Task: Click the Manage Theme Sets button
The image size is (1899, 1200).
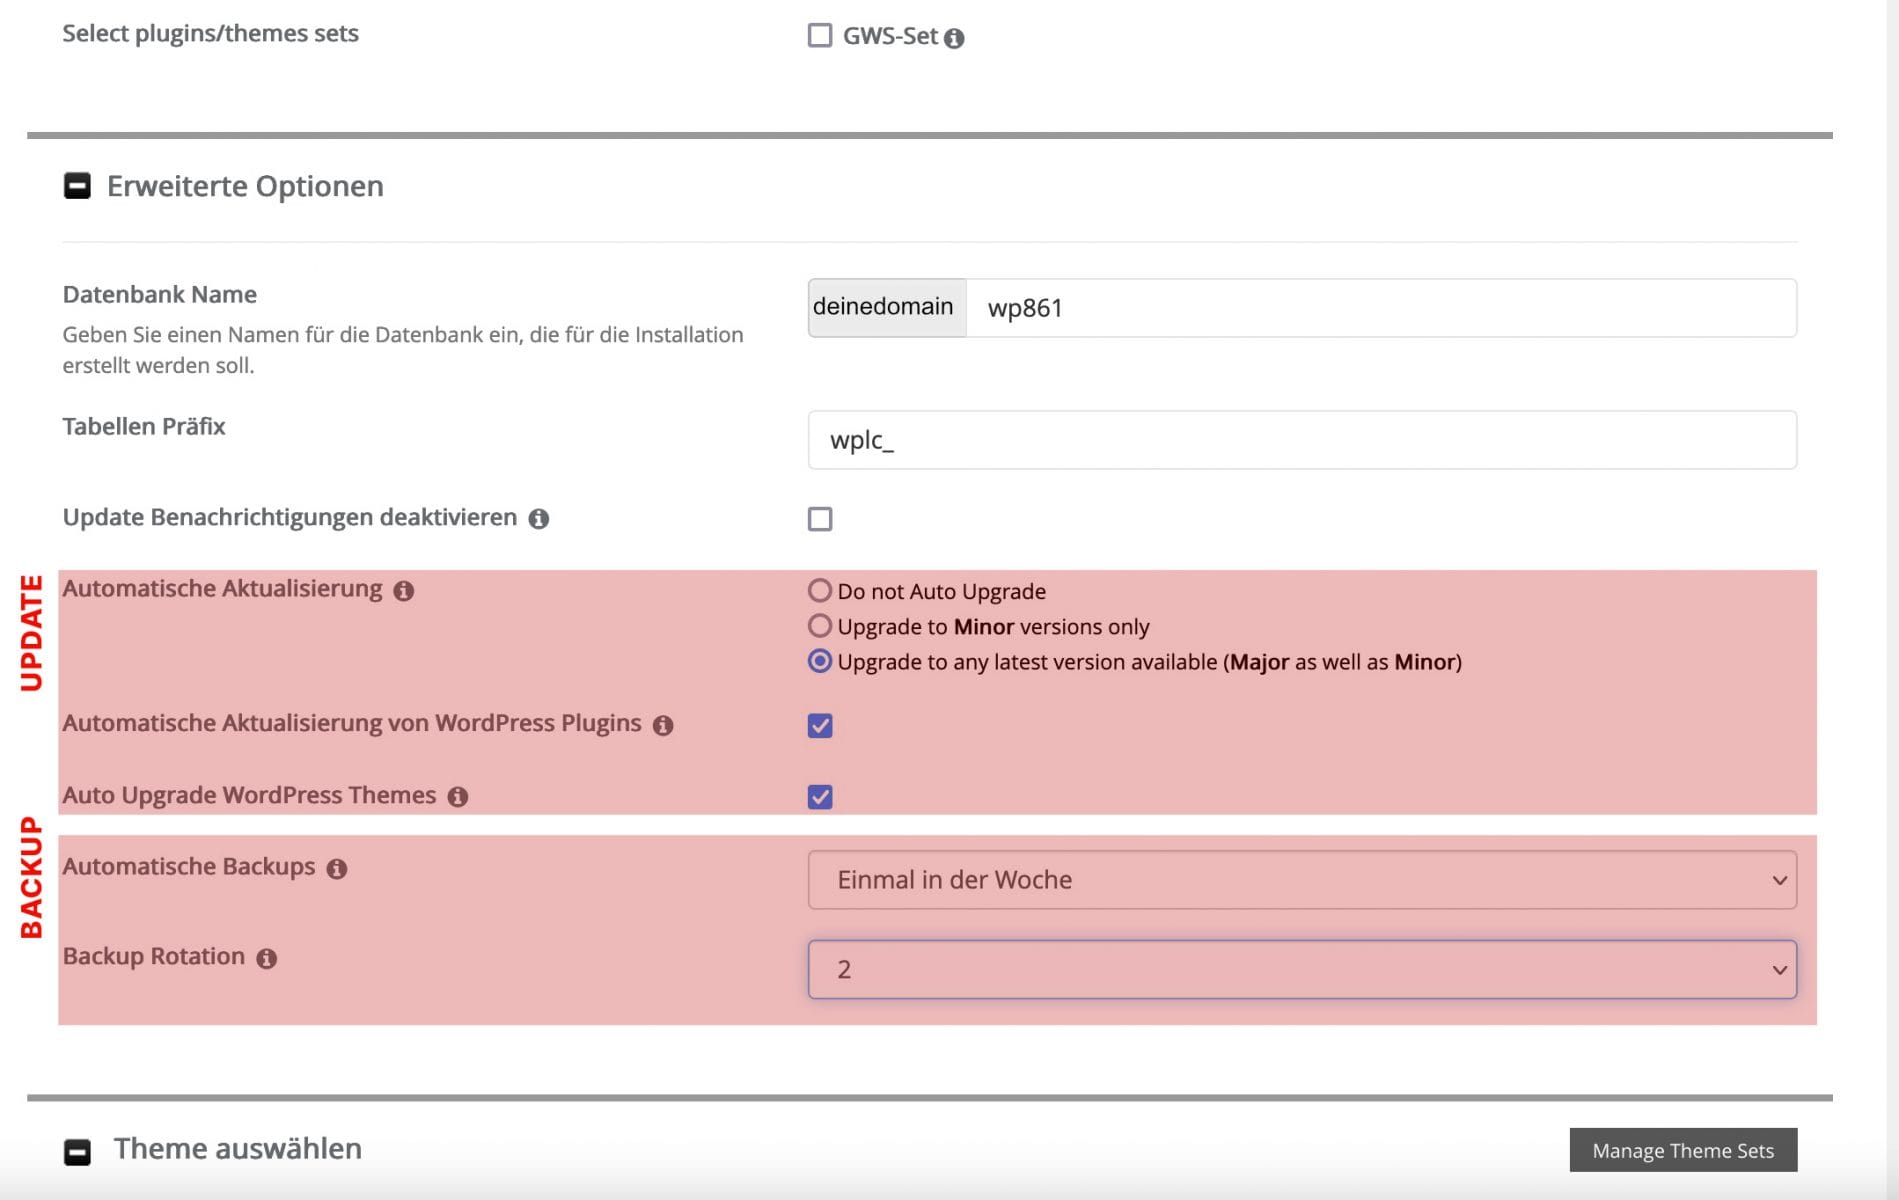Action: (x=1682, y=1150)
